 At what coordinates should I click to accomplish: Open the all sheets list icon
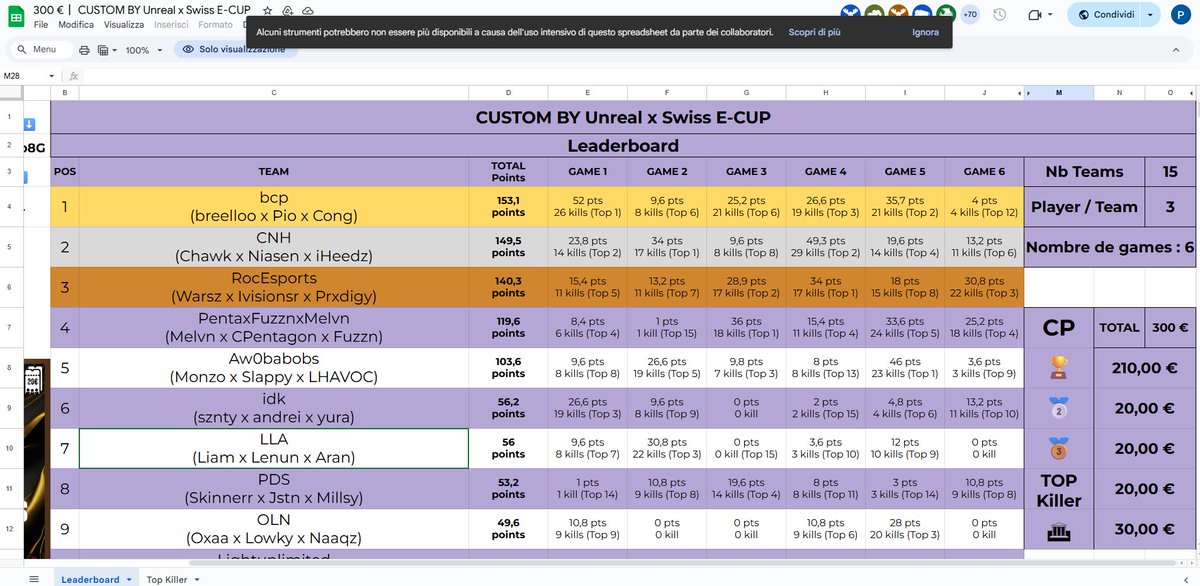click(34, 579)
